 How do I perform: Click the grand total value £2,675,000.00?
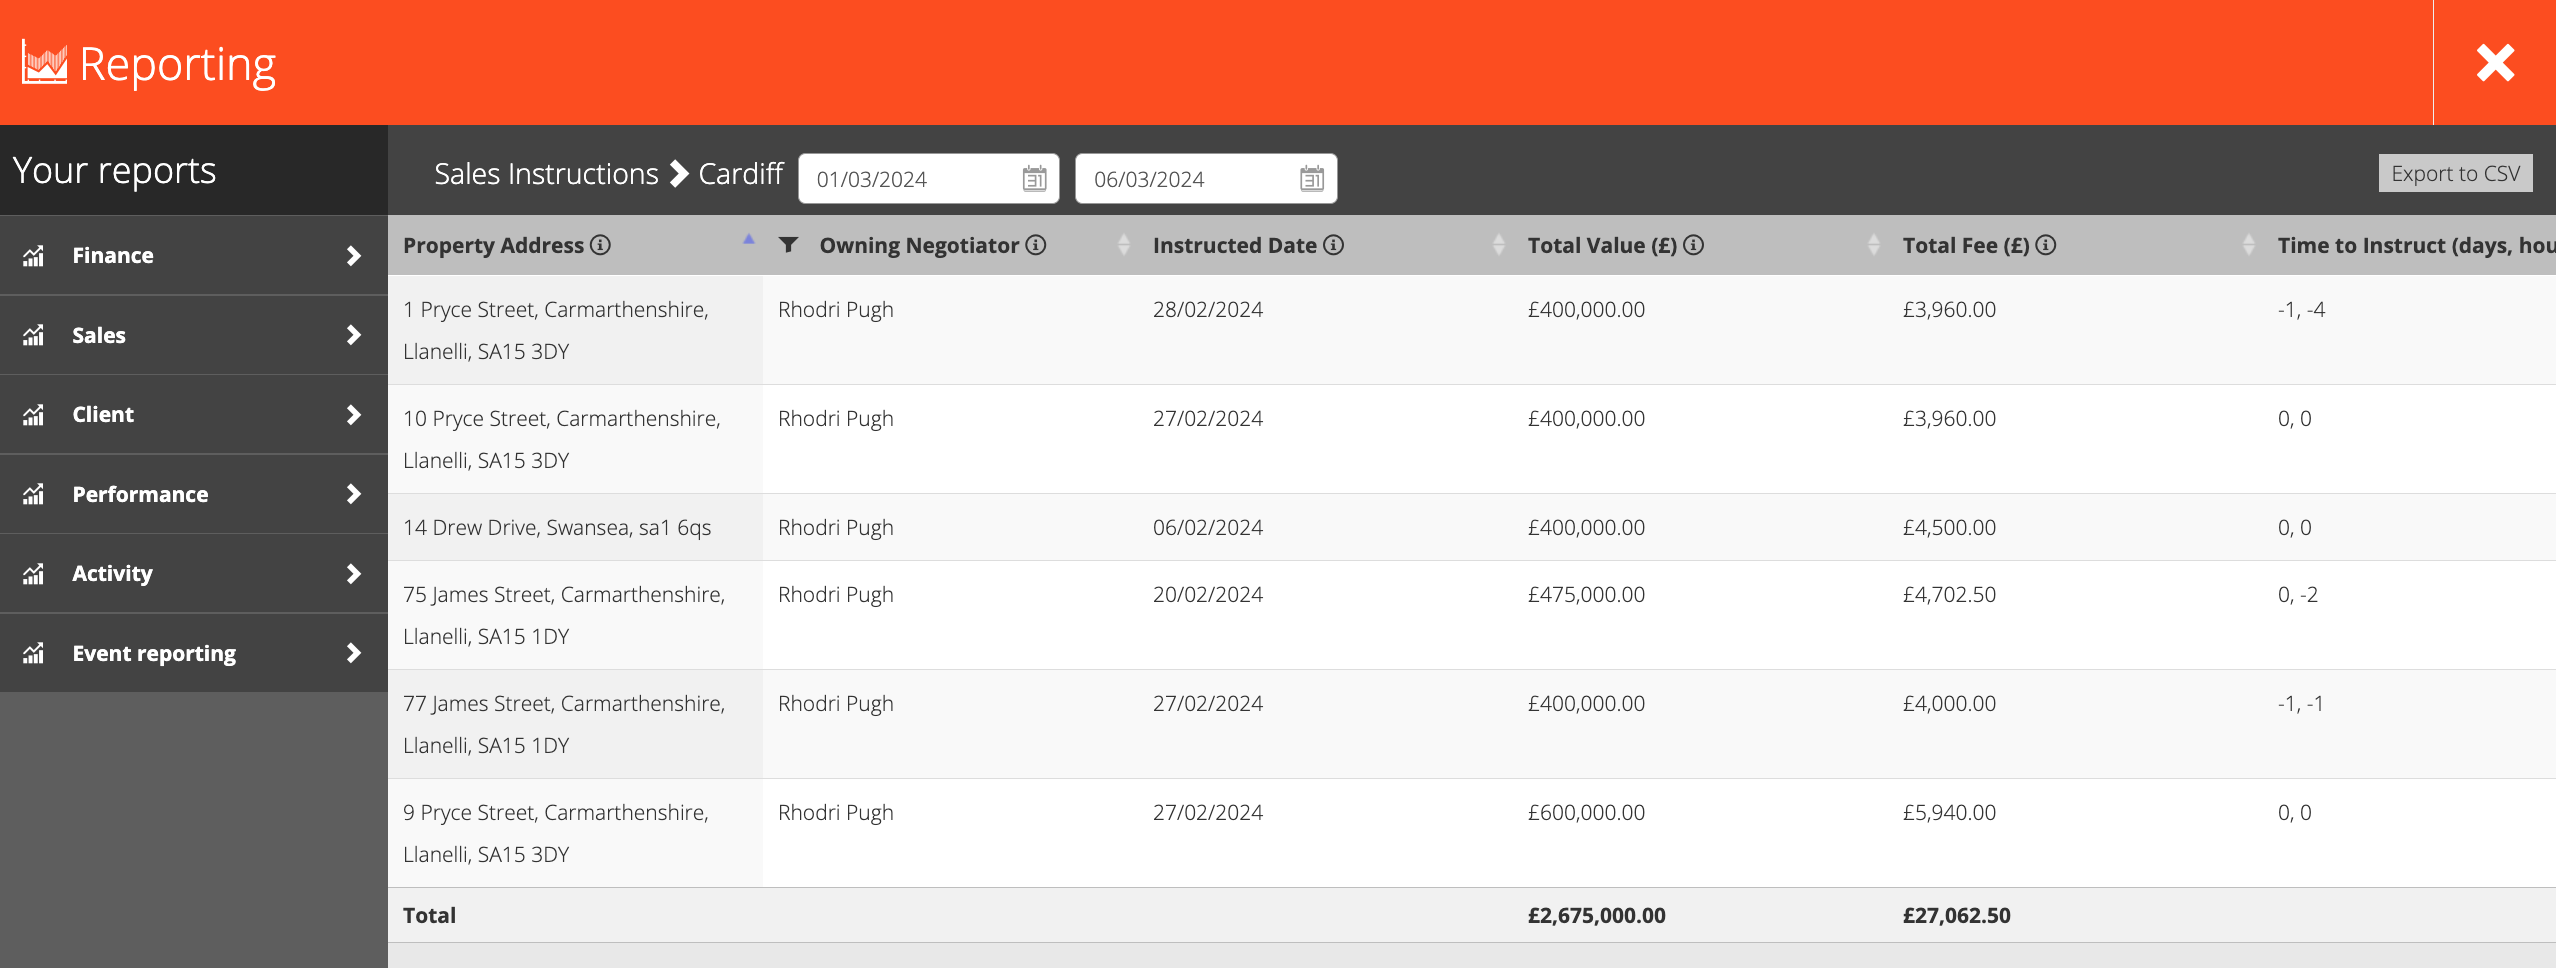click(1596, 915)
